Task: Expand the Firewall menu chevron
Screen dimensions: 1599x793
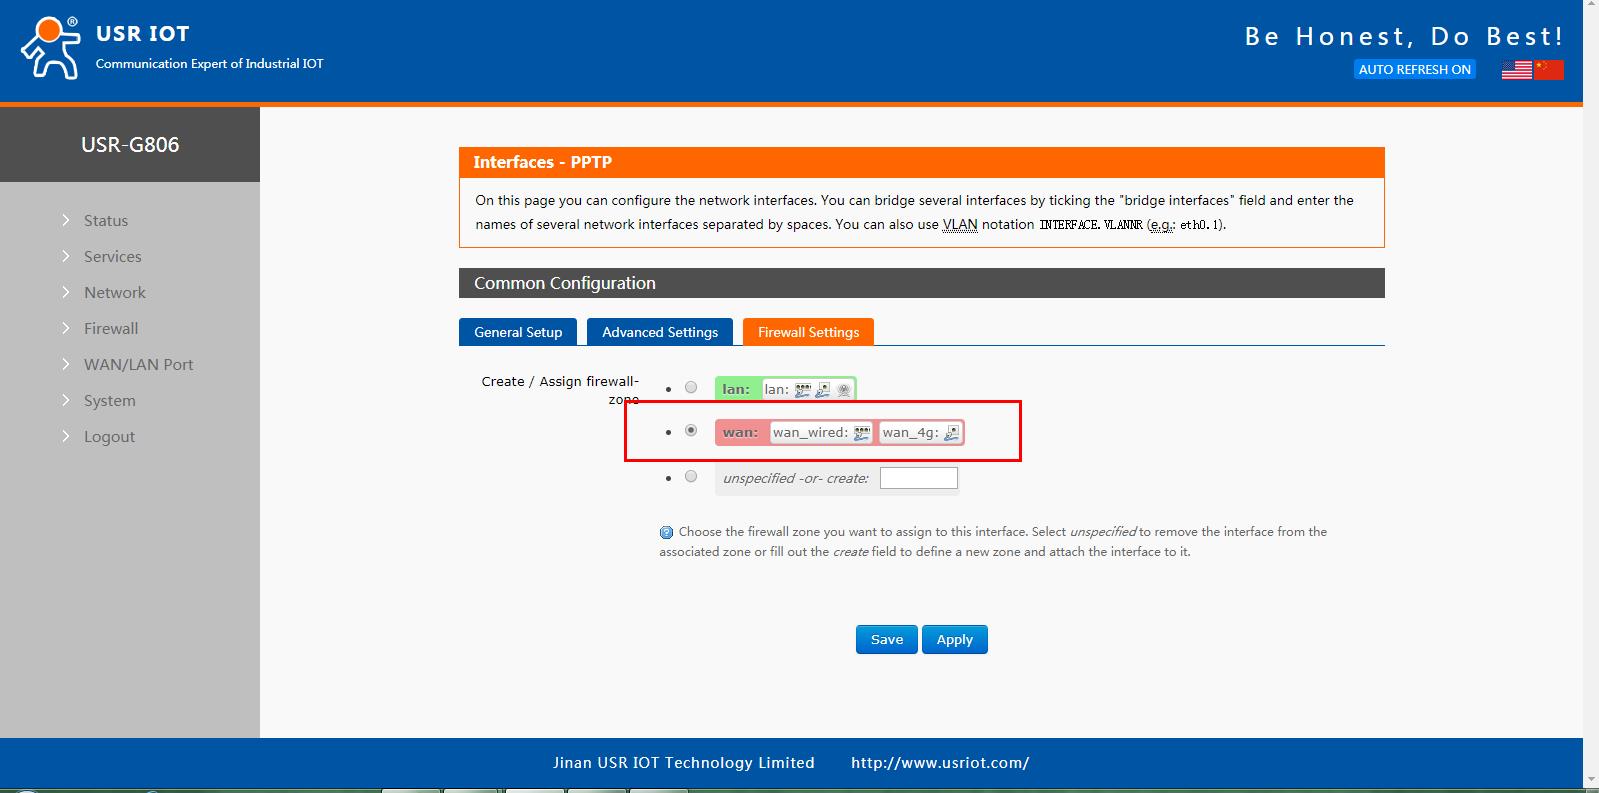Action: (x=66, y=328)
